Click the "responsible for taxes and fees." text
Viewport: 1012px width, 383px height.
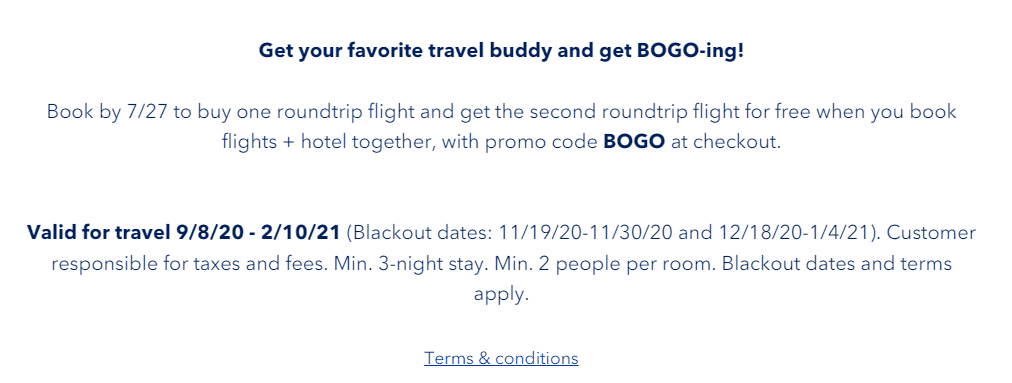[x=189, y=264]
